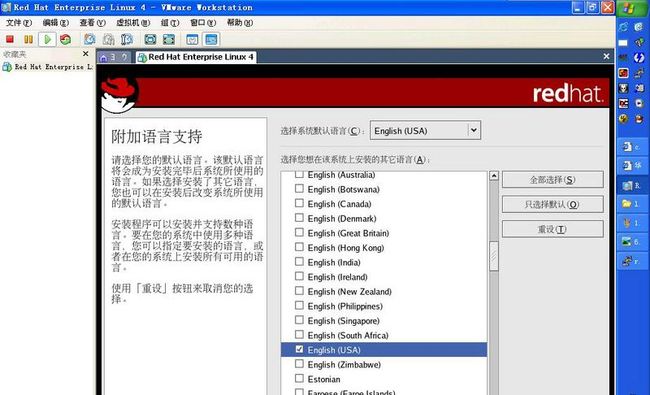This screenshot has height=395, width=650.
Task: Click the red Power Off toolbar icon
Action: 10,39
